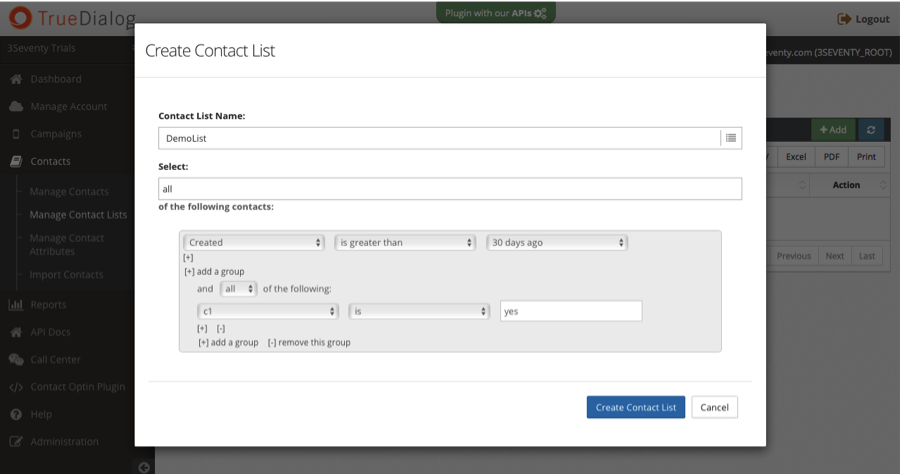
Task: Open the 'is' operator dropdown
Action: (x=419, y=312)
